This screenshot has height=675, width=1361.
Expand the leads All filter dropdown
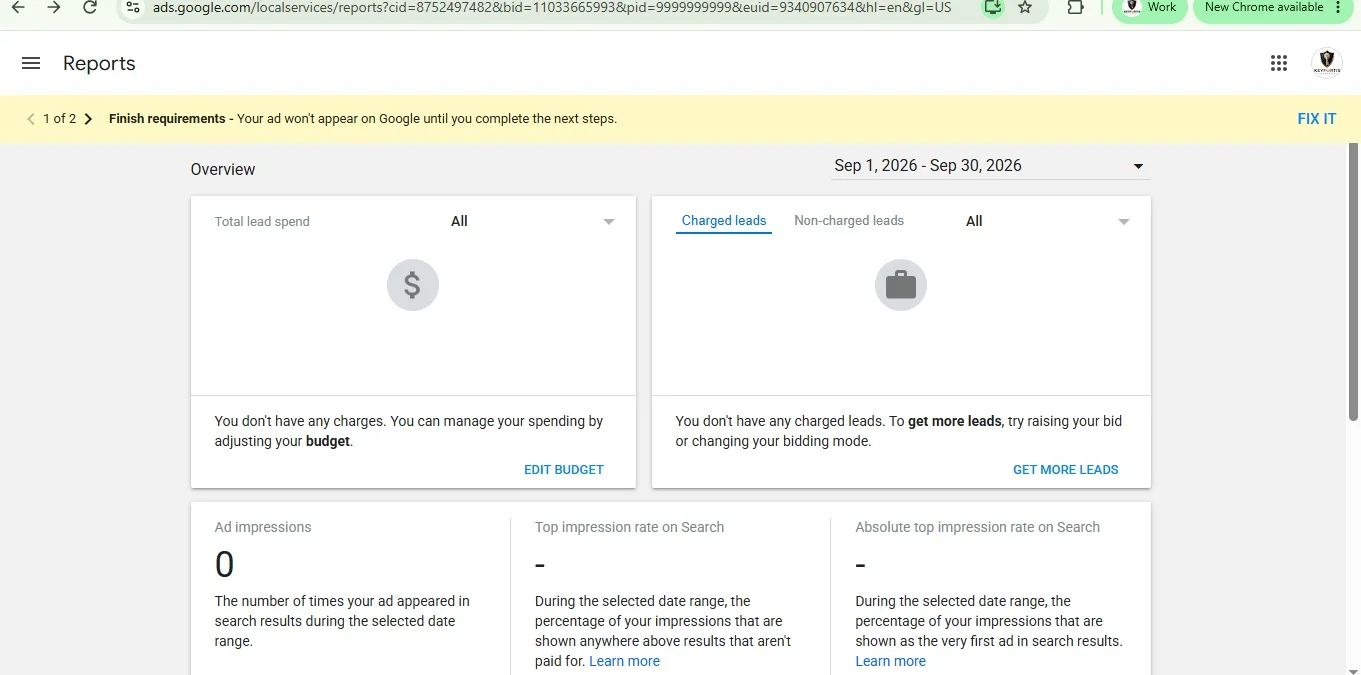pyautogui.click(x=1047, y=221)
